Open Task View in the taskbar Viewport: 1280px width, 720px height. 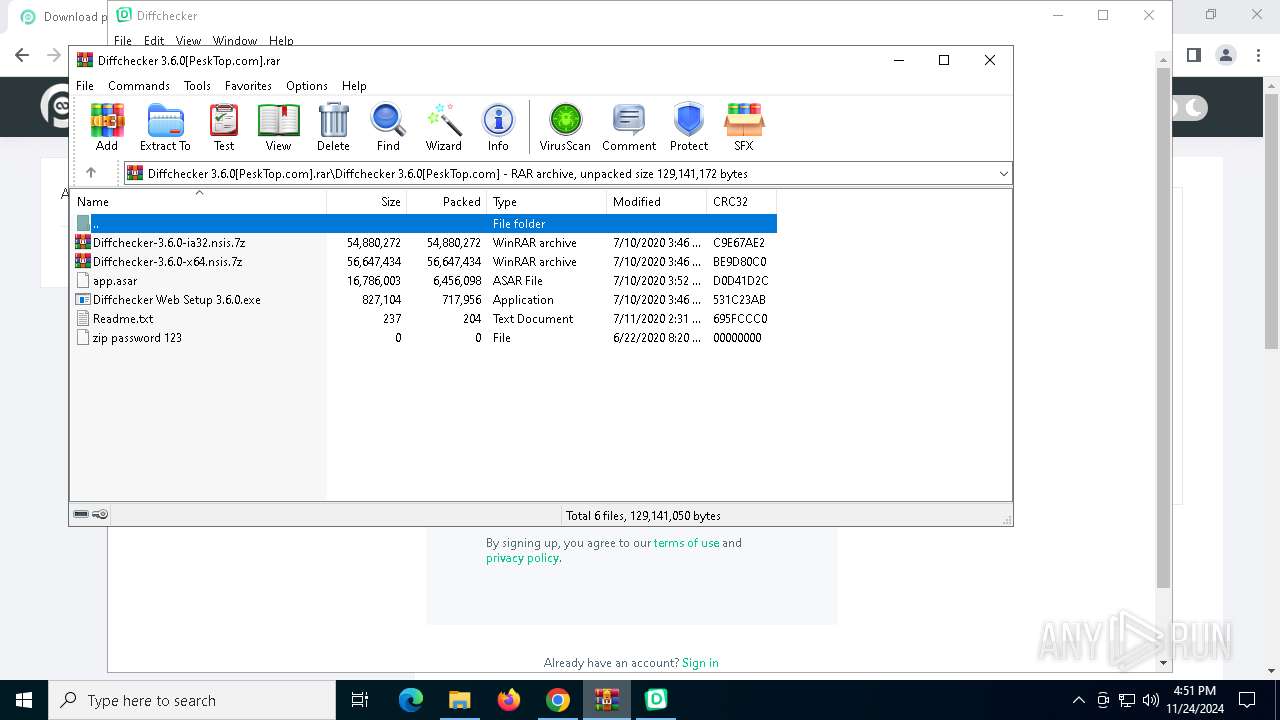360,700
